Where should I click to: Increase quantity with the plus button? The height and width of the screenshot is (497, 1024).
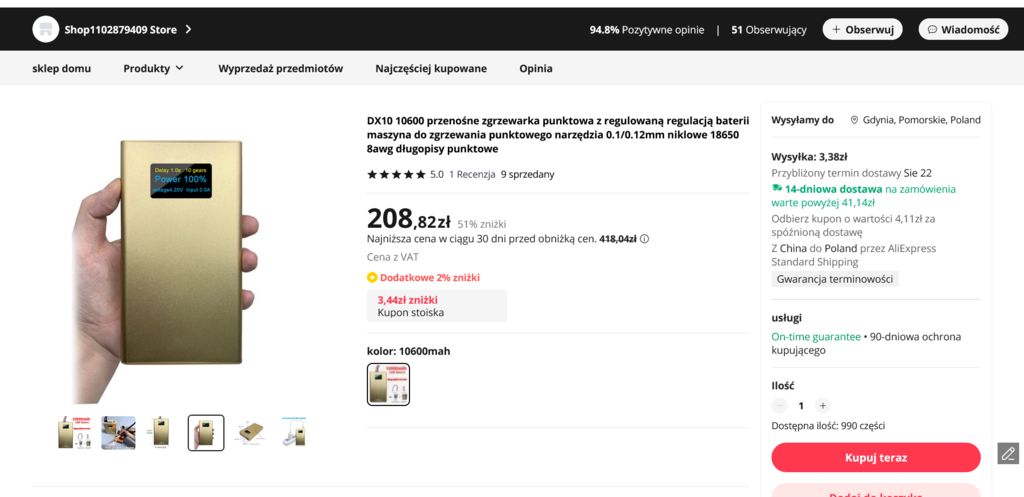822,406
